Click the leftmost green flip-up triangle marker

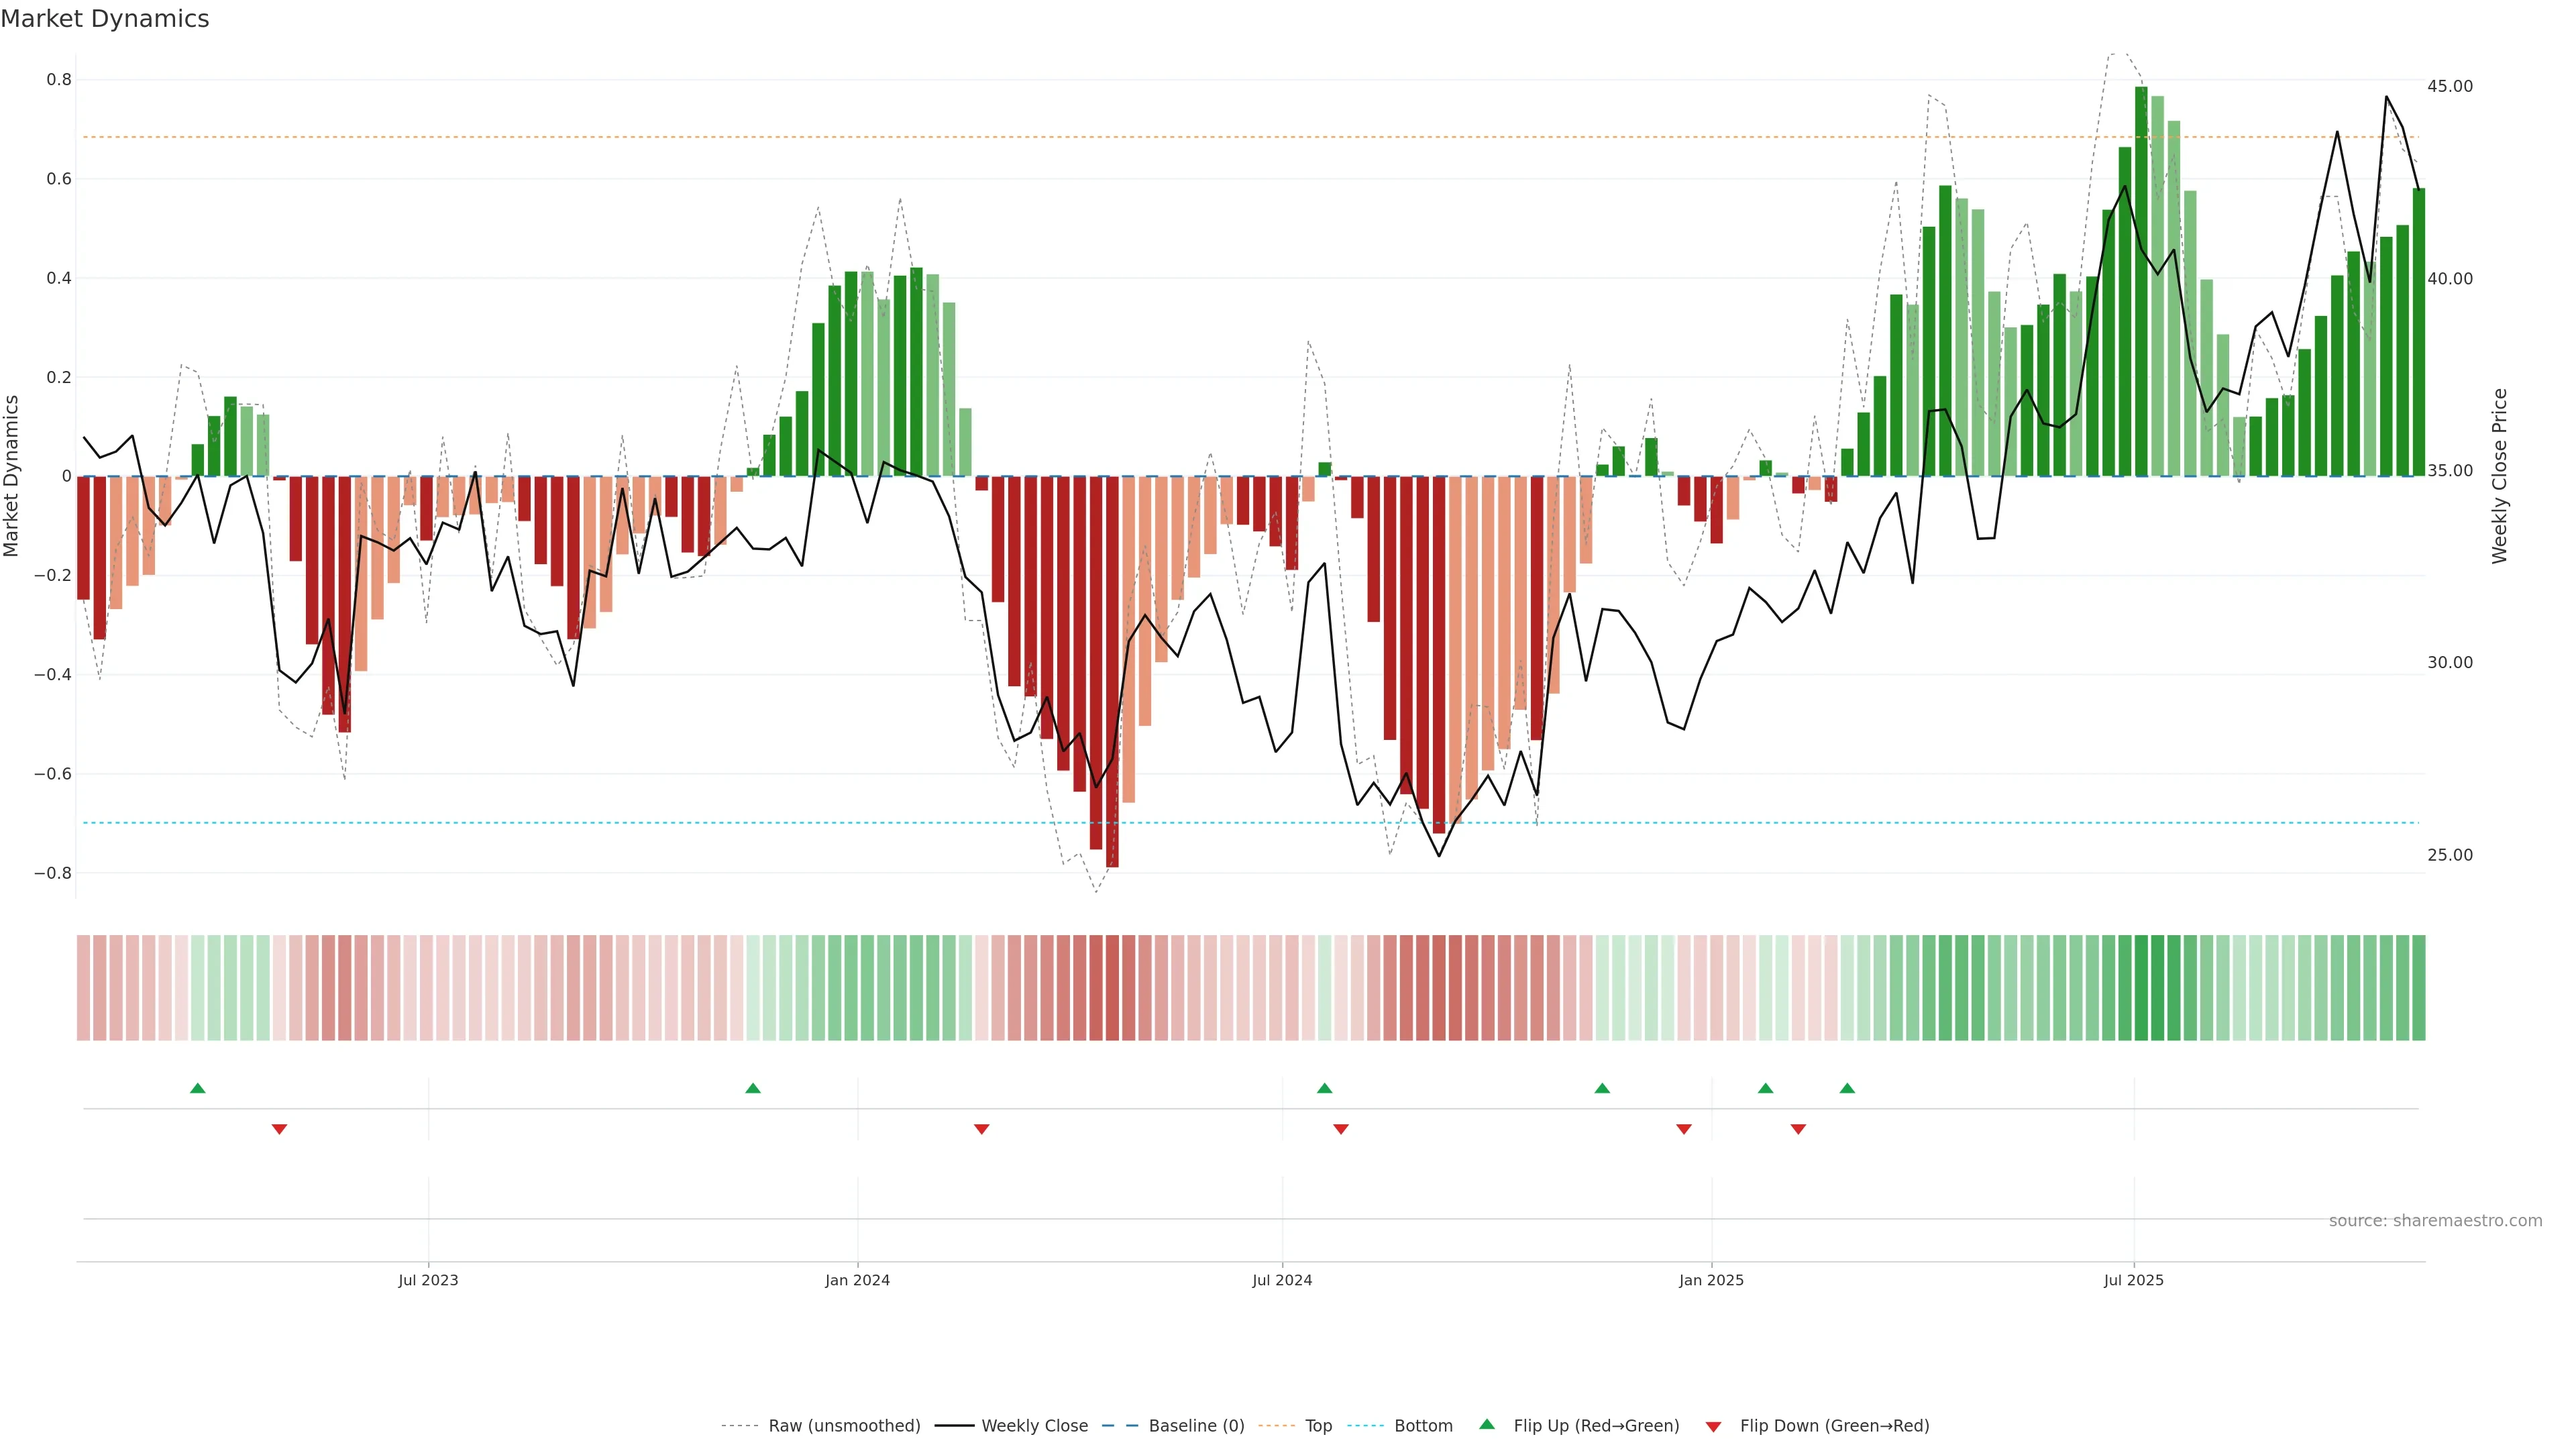[x=197, y=1088]
